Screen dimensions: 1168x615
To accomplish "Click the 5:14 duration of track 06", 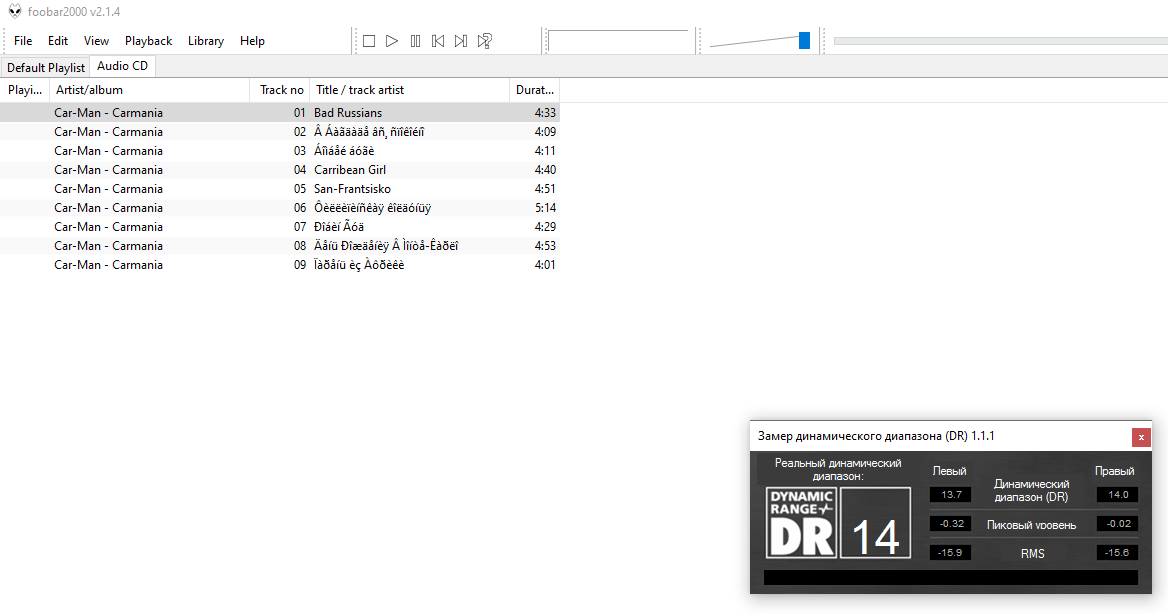I will coord(545,208).
